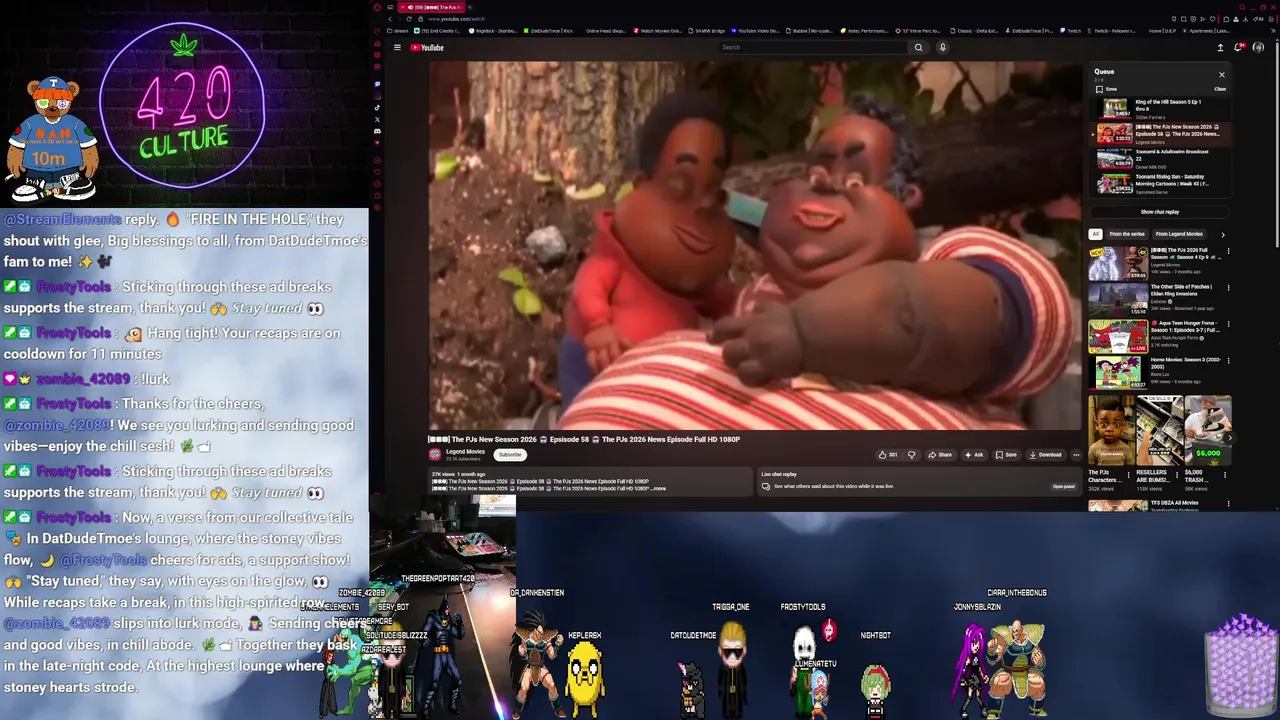The height and width of the screenshot is (720, 1280).
Task: Open The PJs Characters short
Action: point(1111,440)
